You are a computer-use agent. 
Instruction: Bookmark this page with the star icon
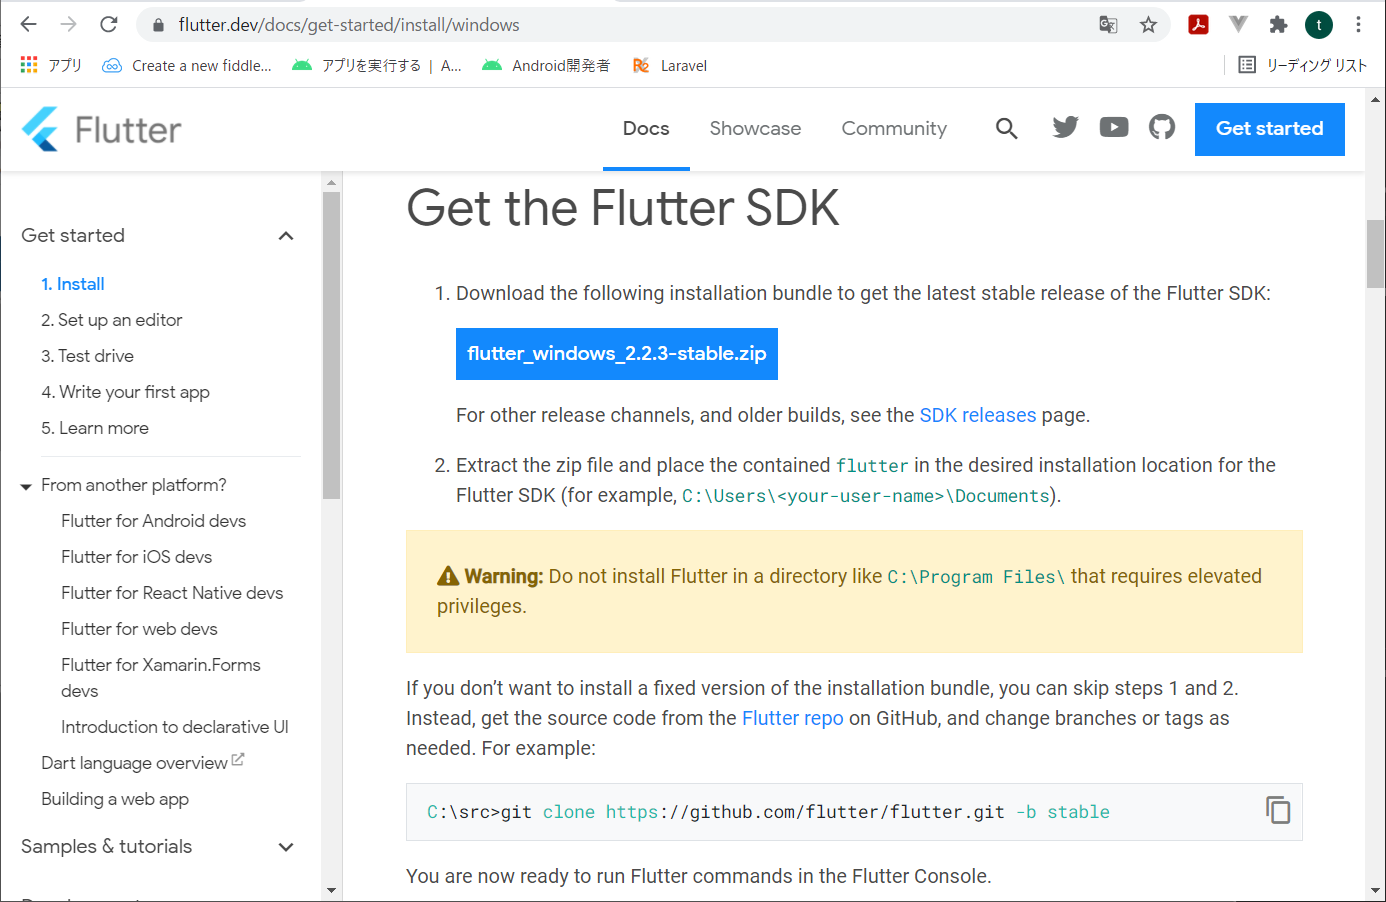[1148, 25]
